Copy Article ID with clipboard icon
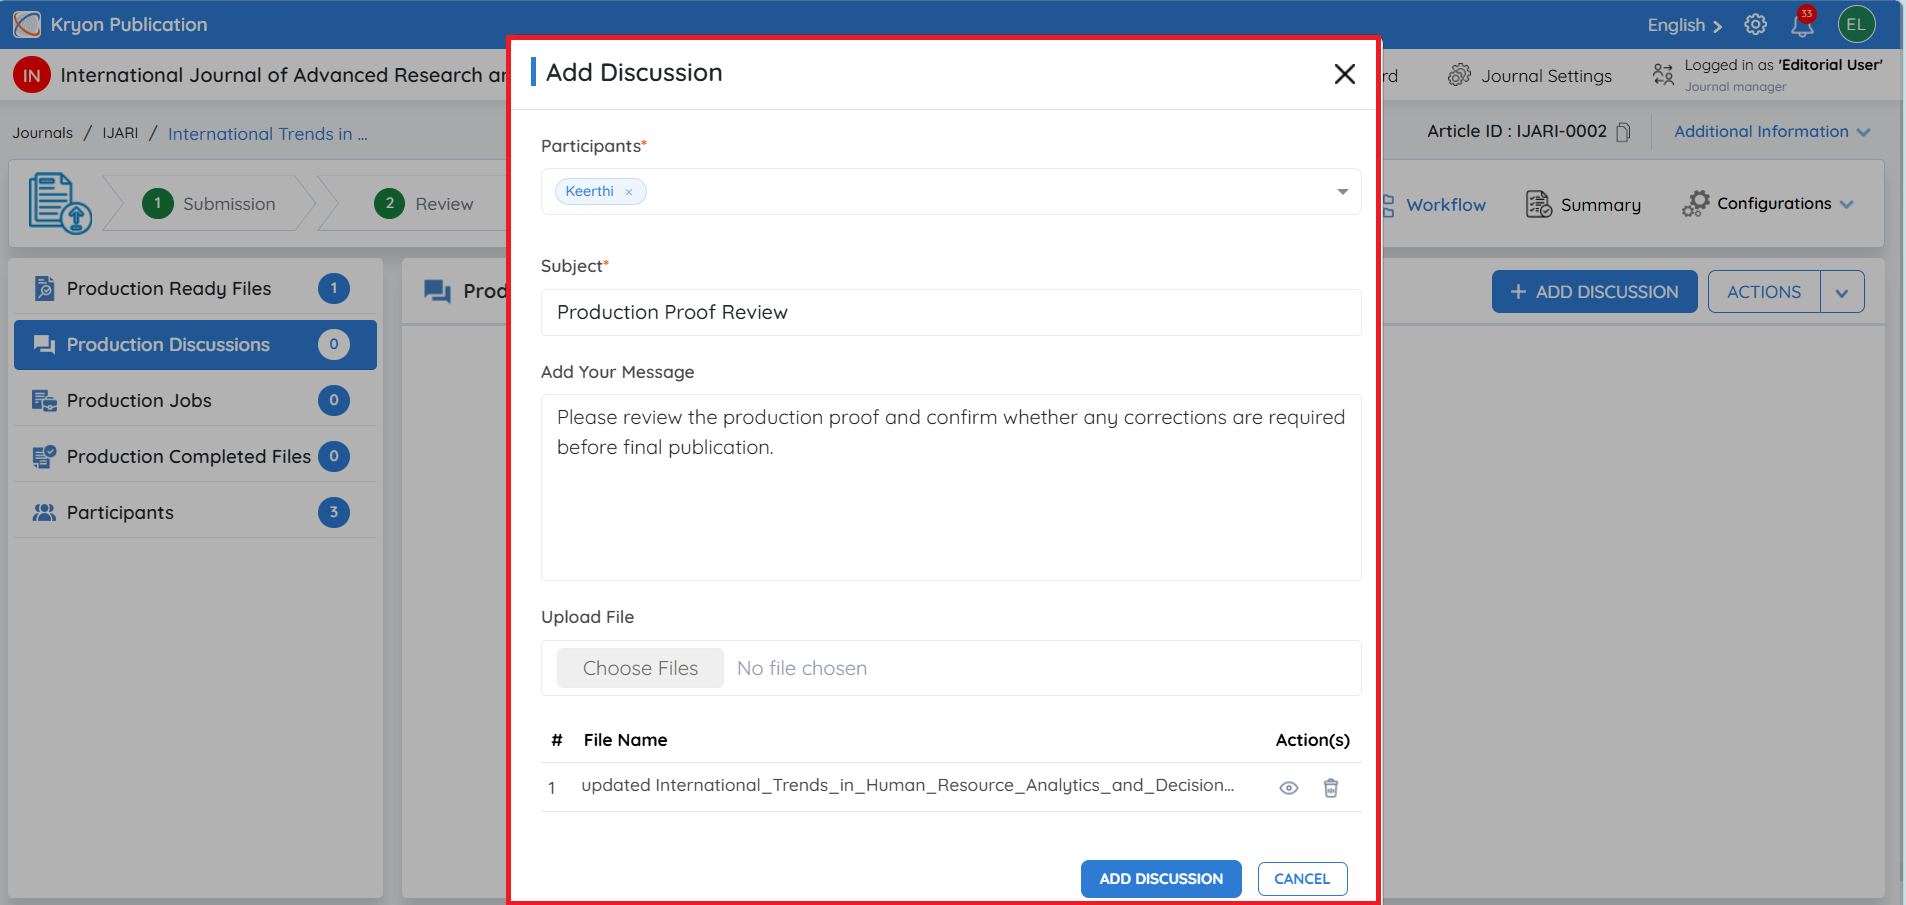 [x=1623, y=132]
